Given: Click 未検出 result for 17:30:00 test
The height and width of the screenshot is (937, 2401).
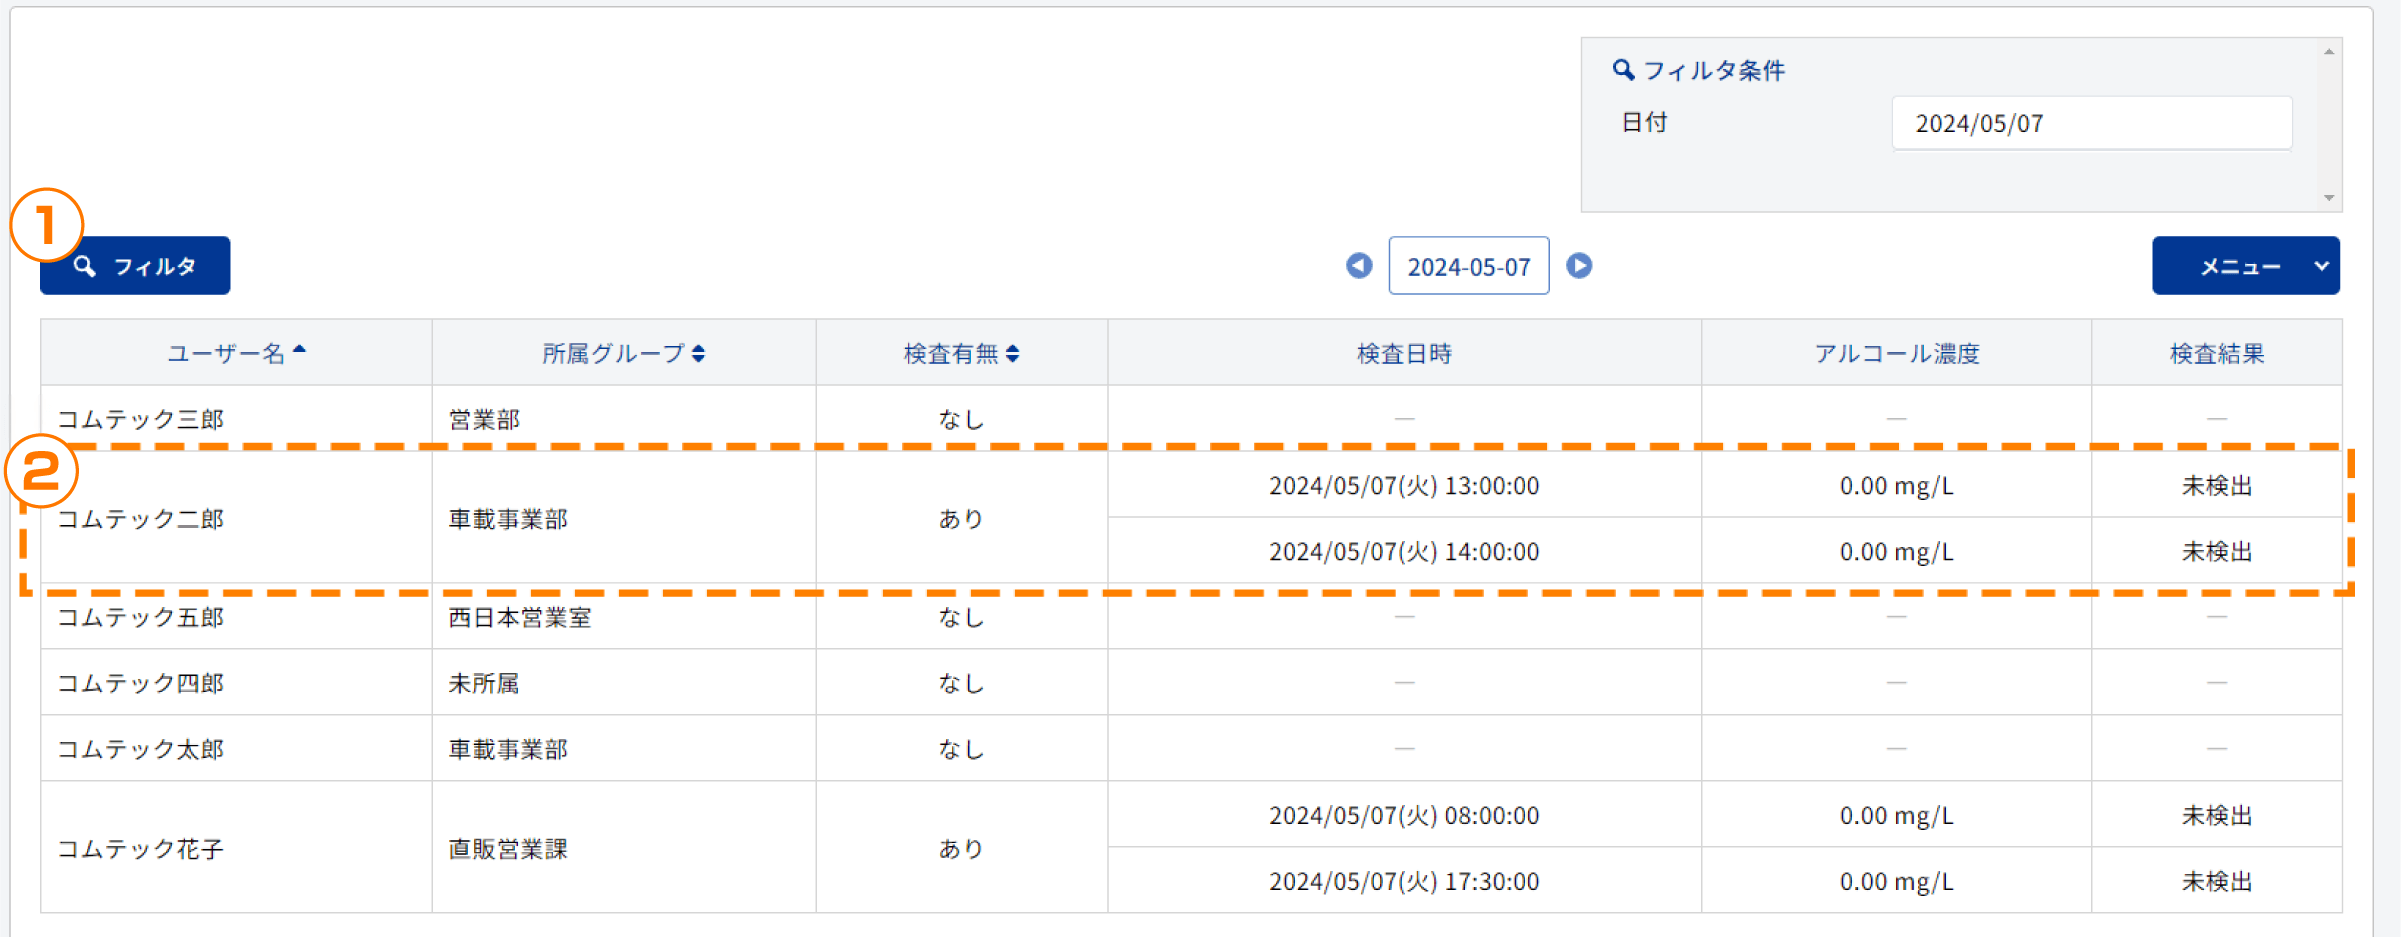Looking at the screenshot, I should point(2217,881).
